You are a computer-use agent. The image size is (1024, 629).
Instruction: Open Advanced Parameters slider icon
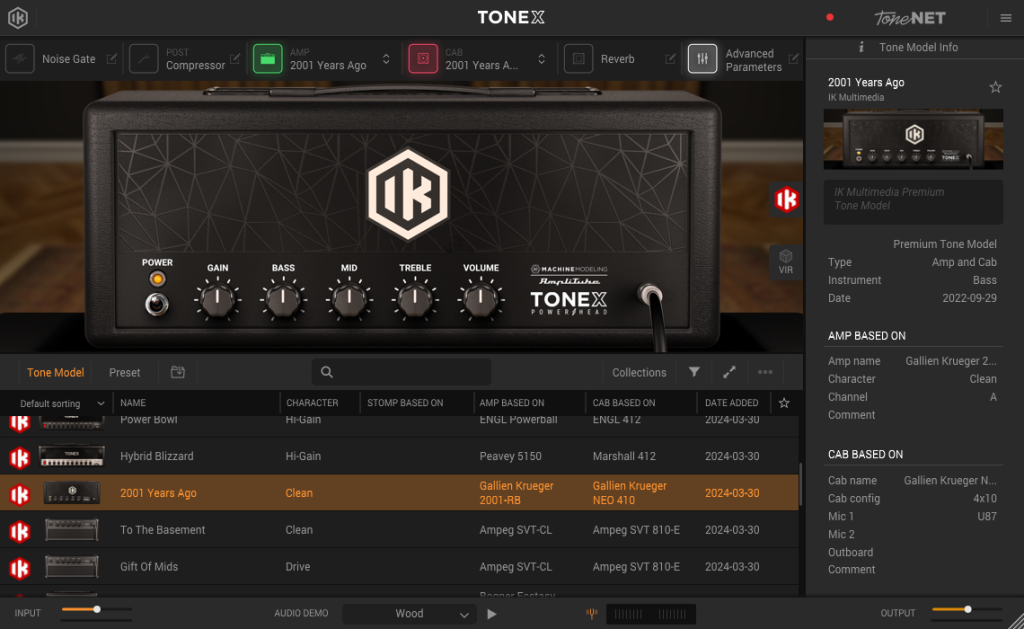pos(703,59)
